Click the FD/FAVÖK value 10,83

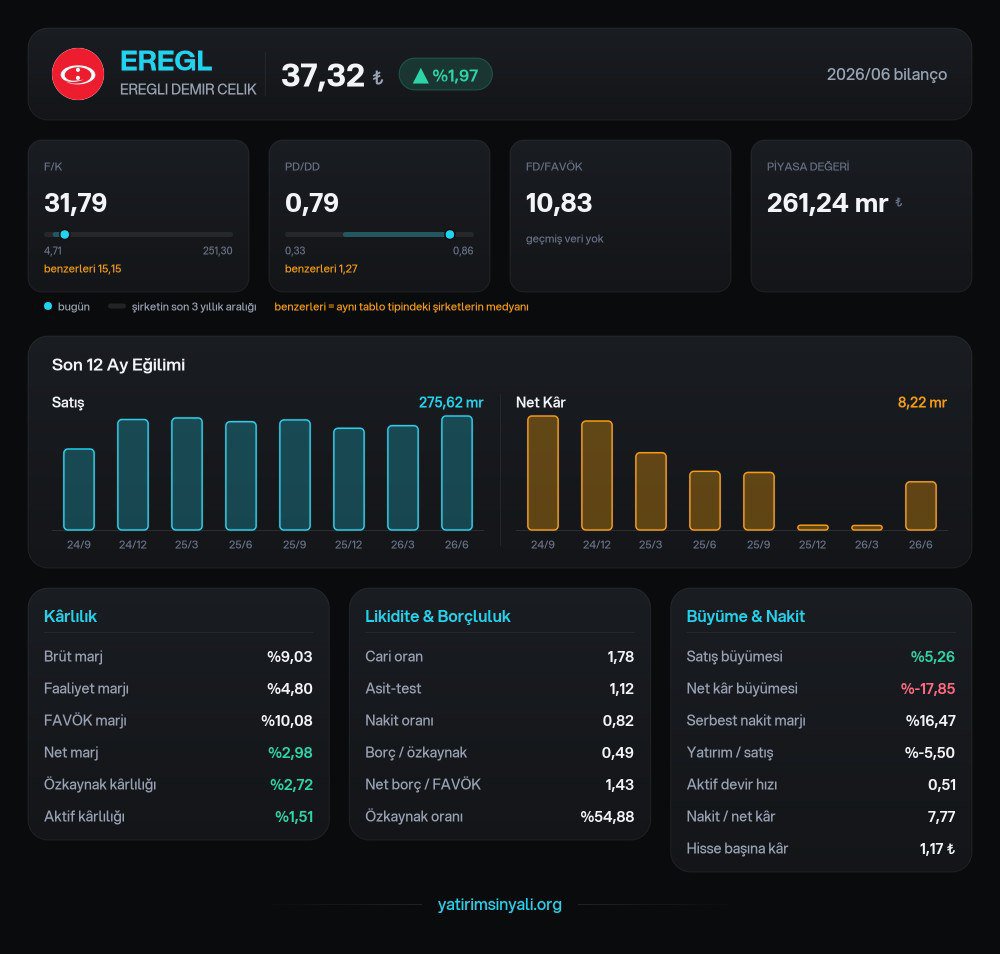point(559,203)
